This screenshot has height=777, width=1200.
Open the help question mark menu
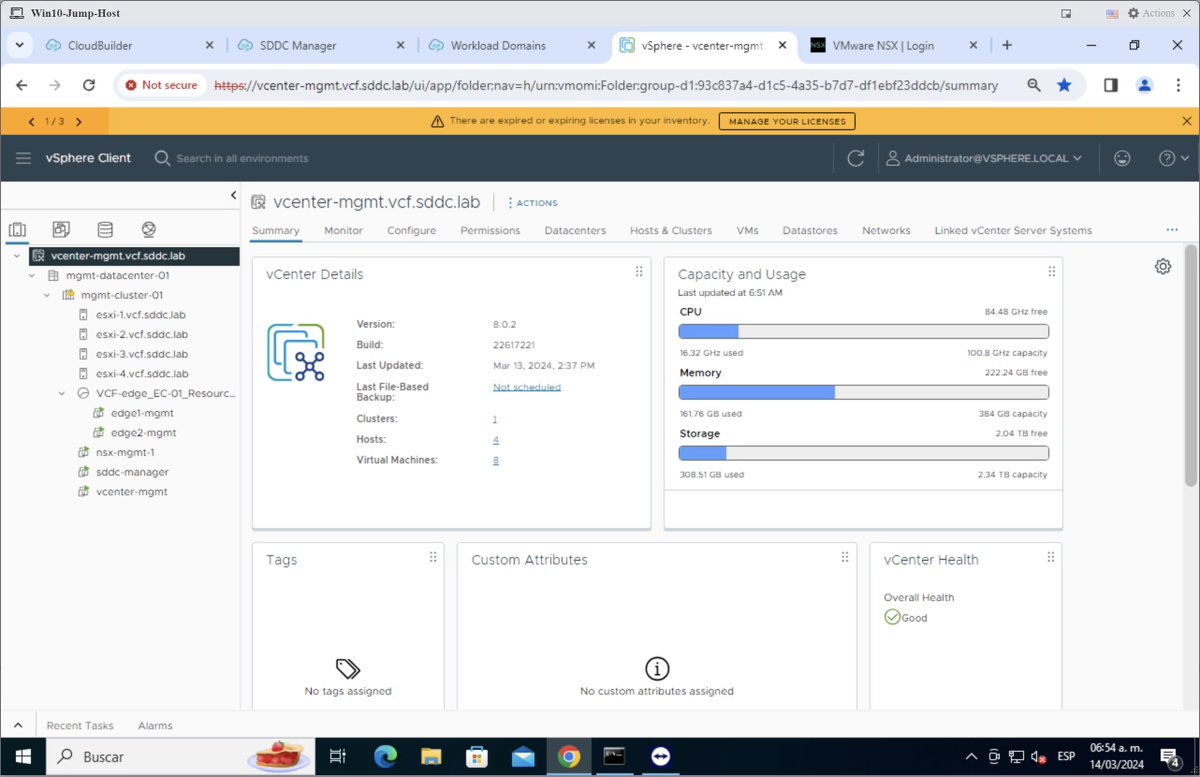tap(1173, 158)
